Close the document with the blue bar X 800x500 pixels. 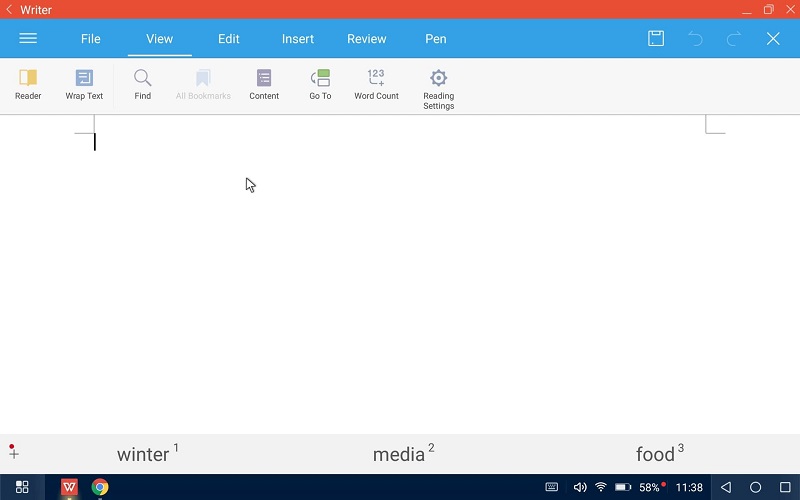pyautogui.click(x=773, y=38)
